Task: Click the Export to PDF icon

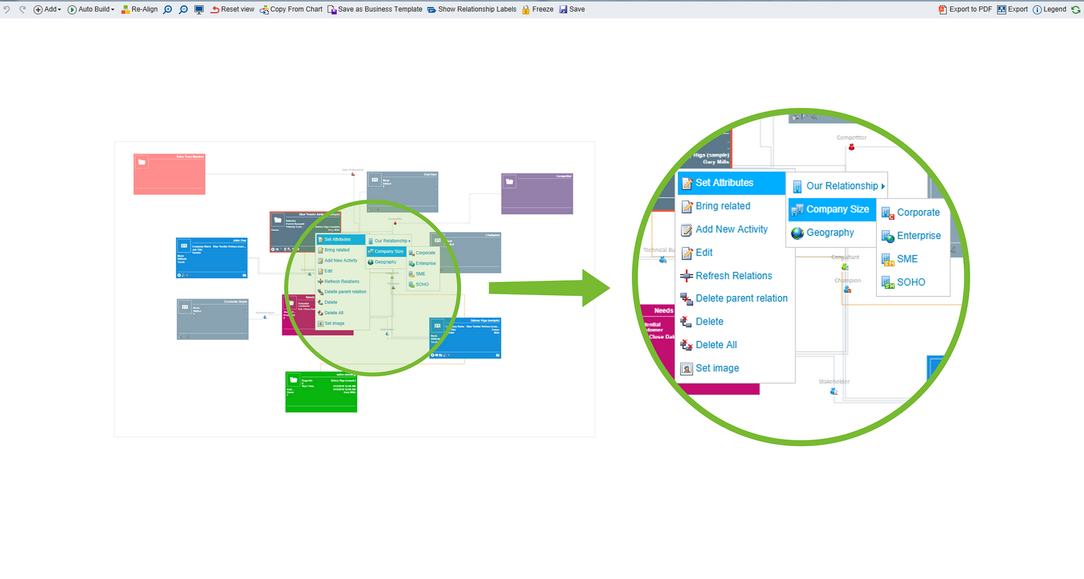Action: tap(943, 9)
